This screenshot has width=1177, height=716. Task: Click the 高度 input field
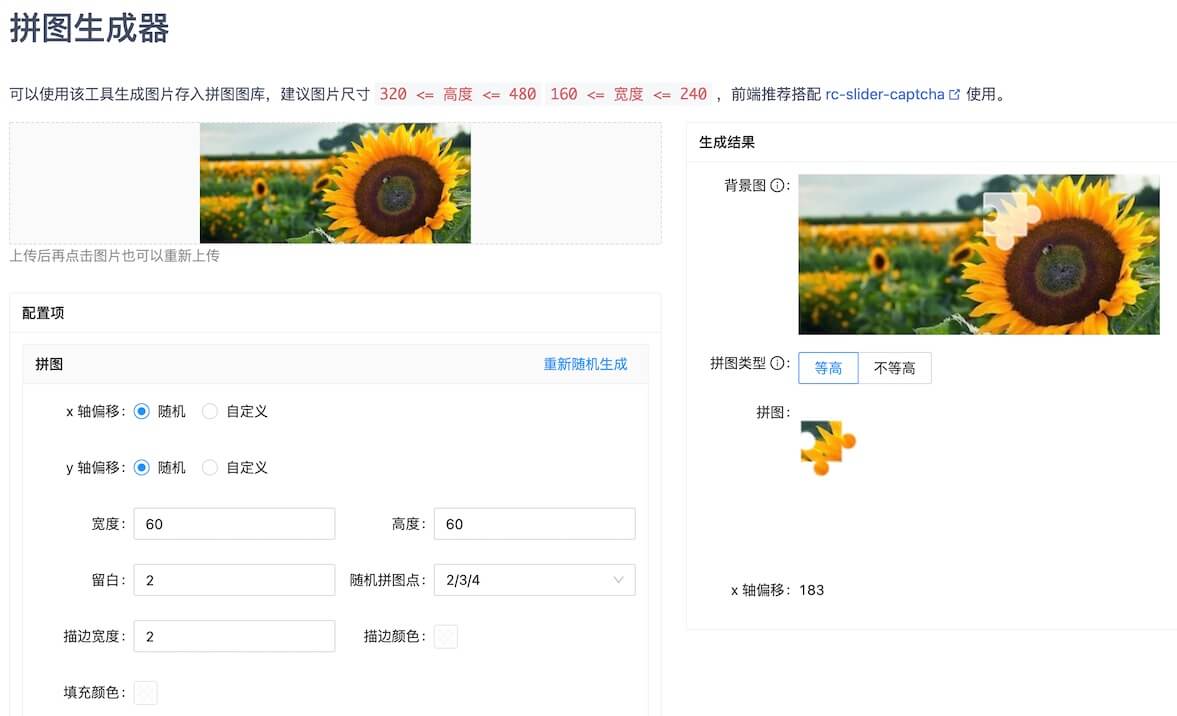pyautogui.click(x=534, y=523)
